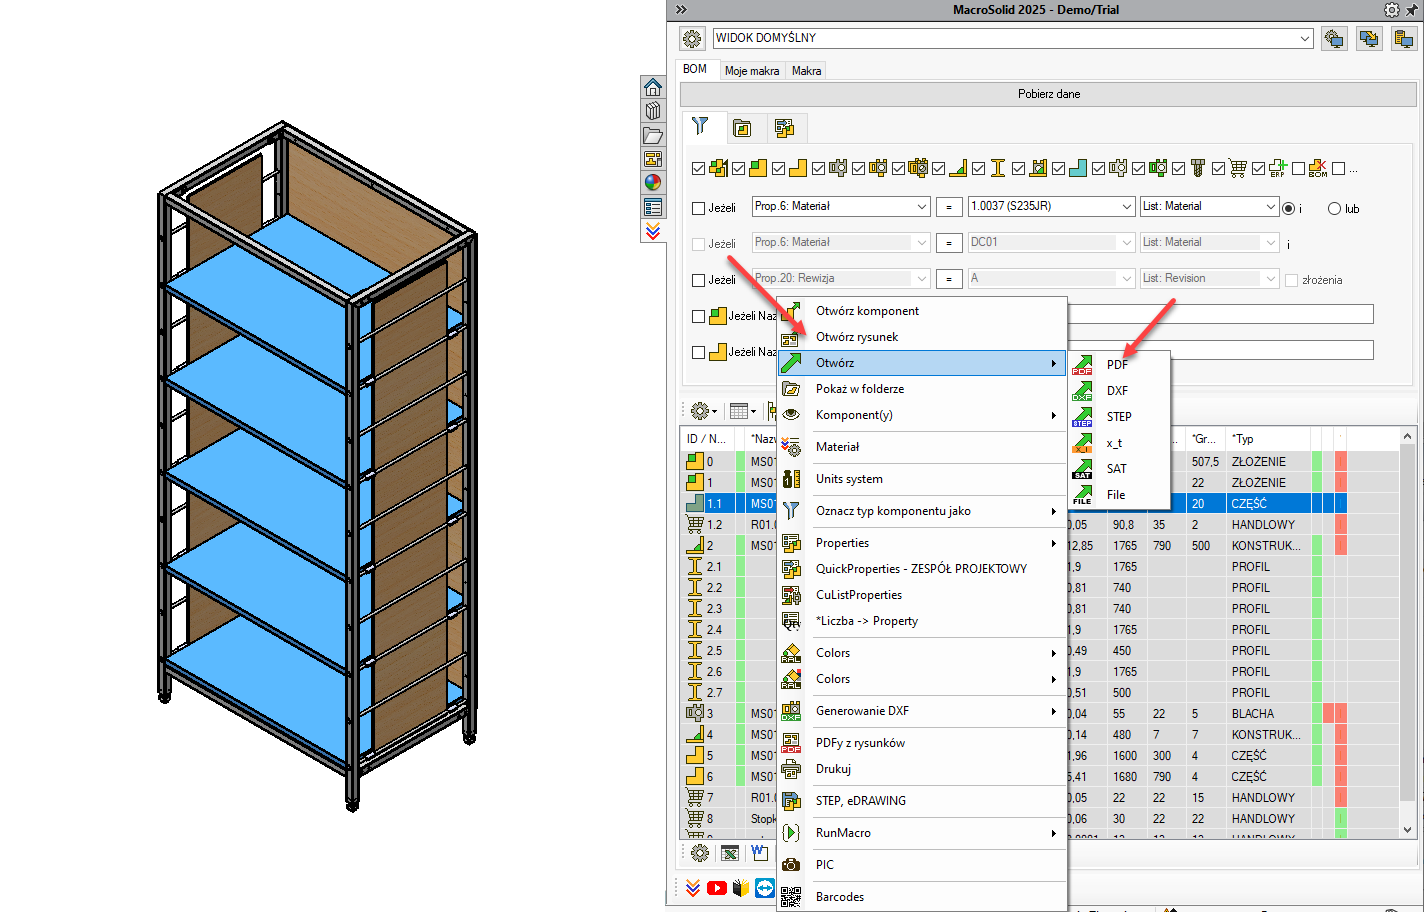Open the top-right panel settings gear
The height and width of the screenshot is (912, 1424).
[1392, 9]
